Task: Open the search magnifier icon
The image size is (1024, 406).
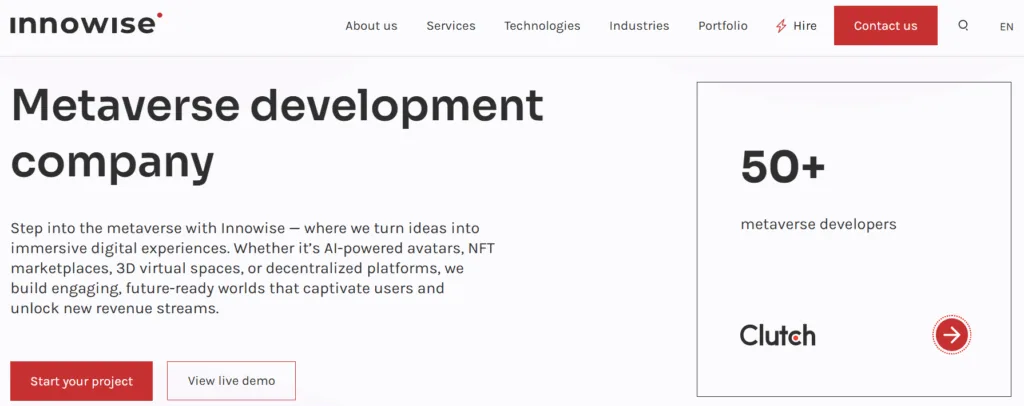Action: coord(963,25)
